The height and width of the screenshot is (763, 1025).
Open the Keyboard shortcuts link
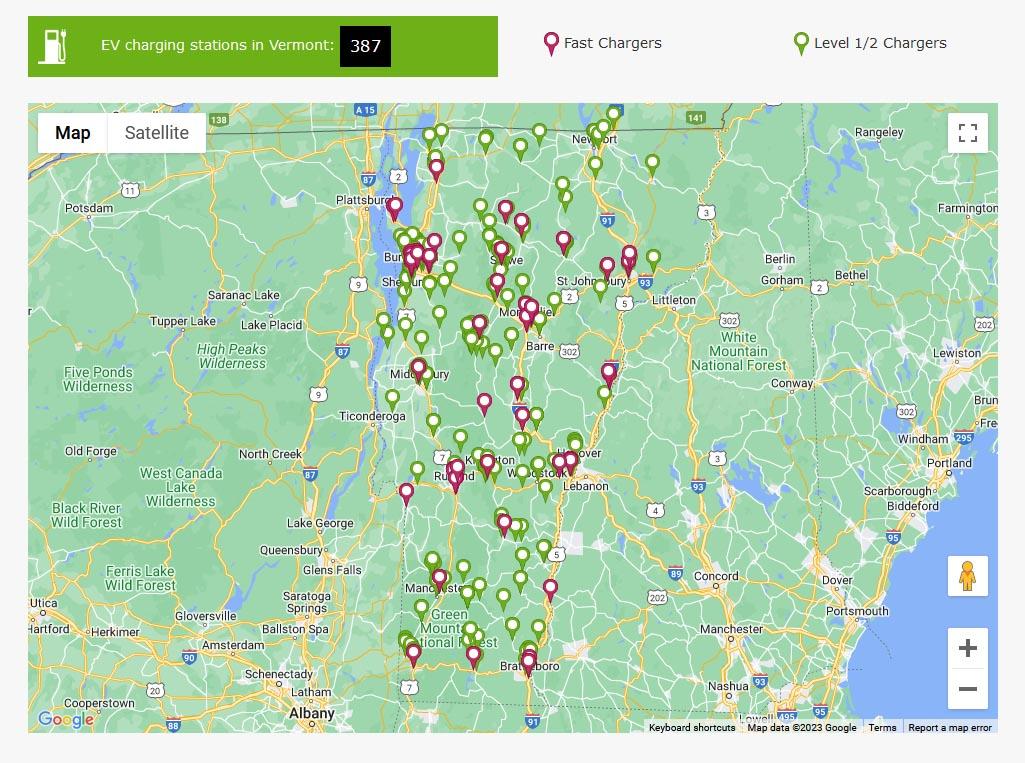click(692, 728)
